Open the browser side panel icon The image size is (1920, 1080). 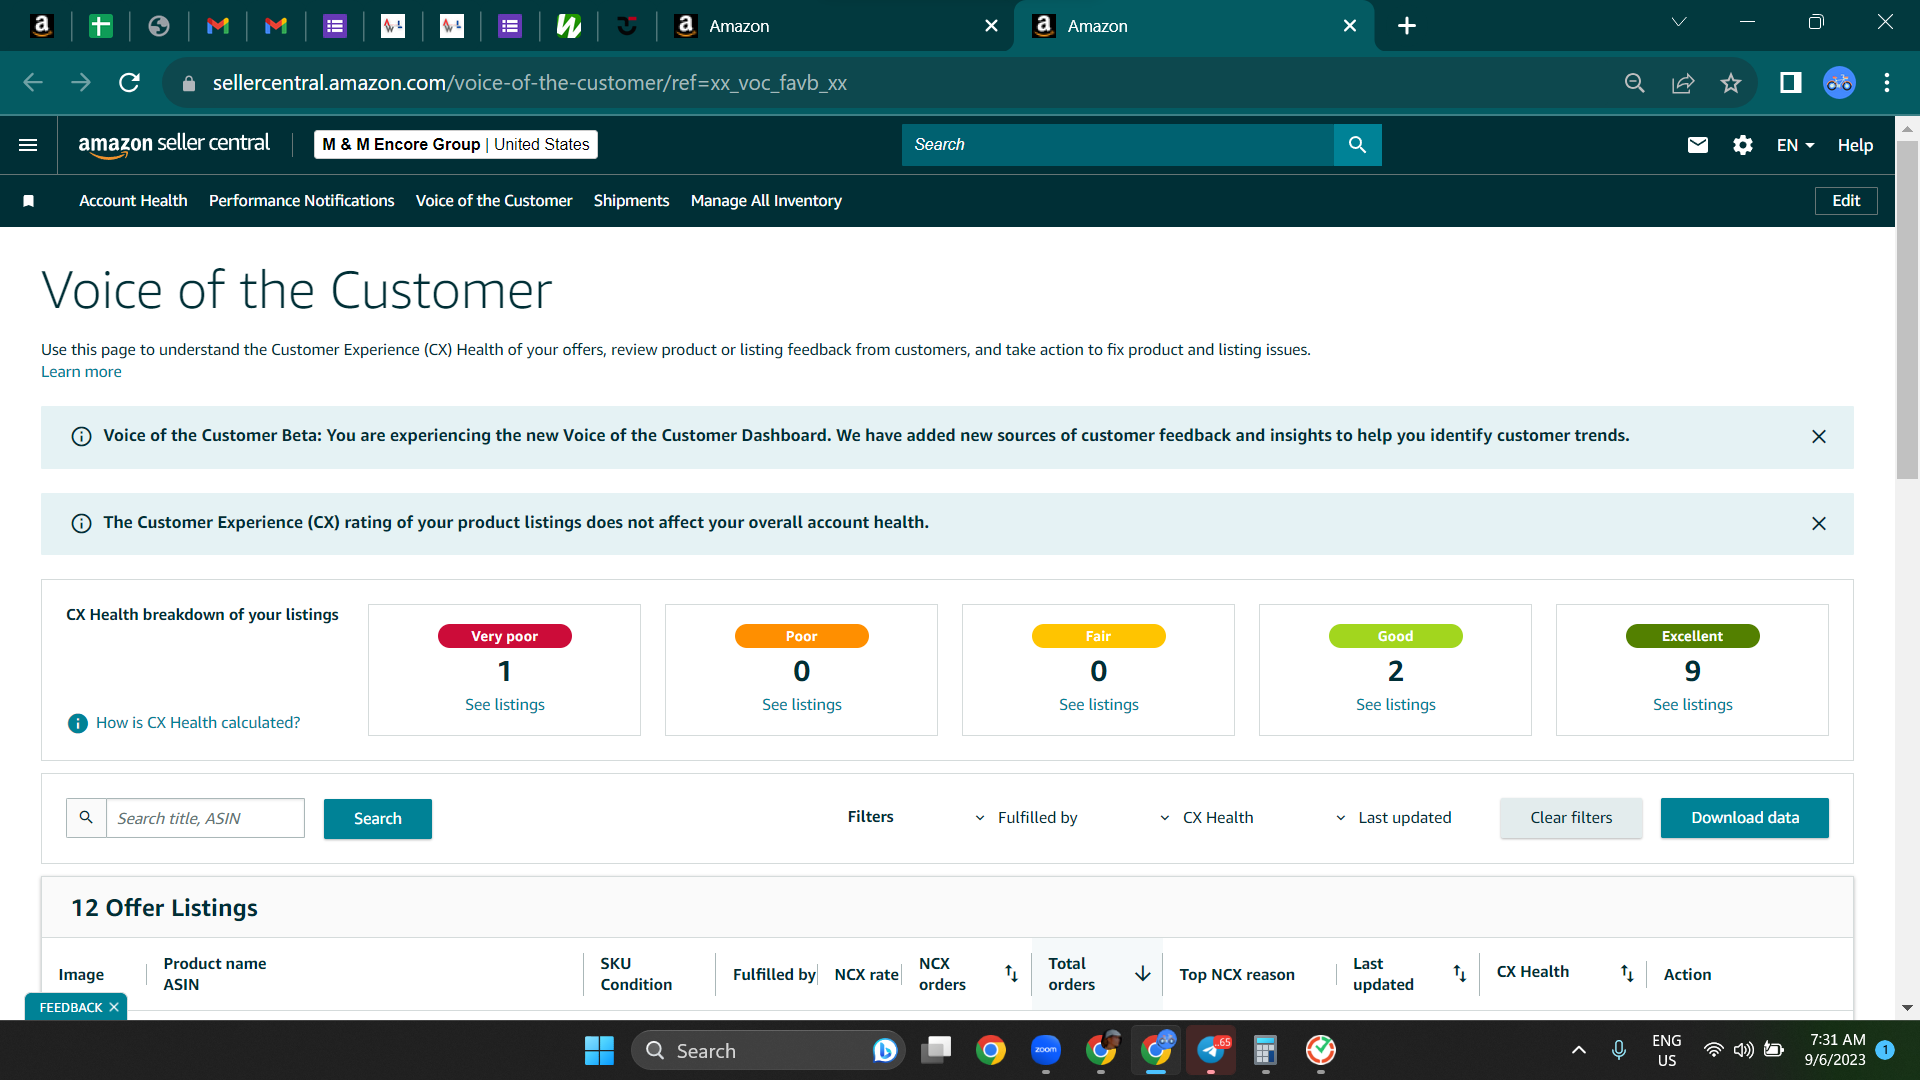1790,83
